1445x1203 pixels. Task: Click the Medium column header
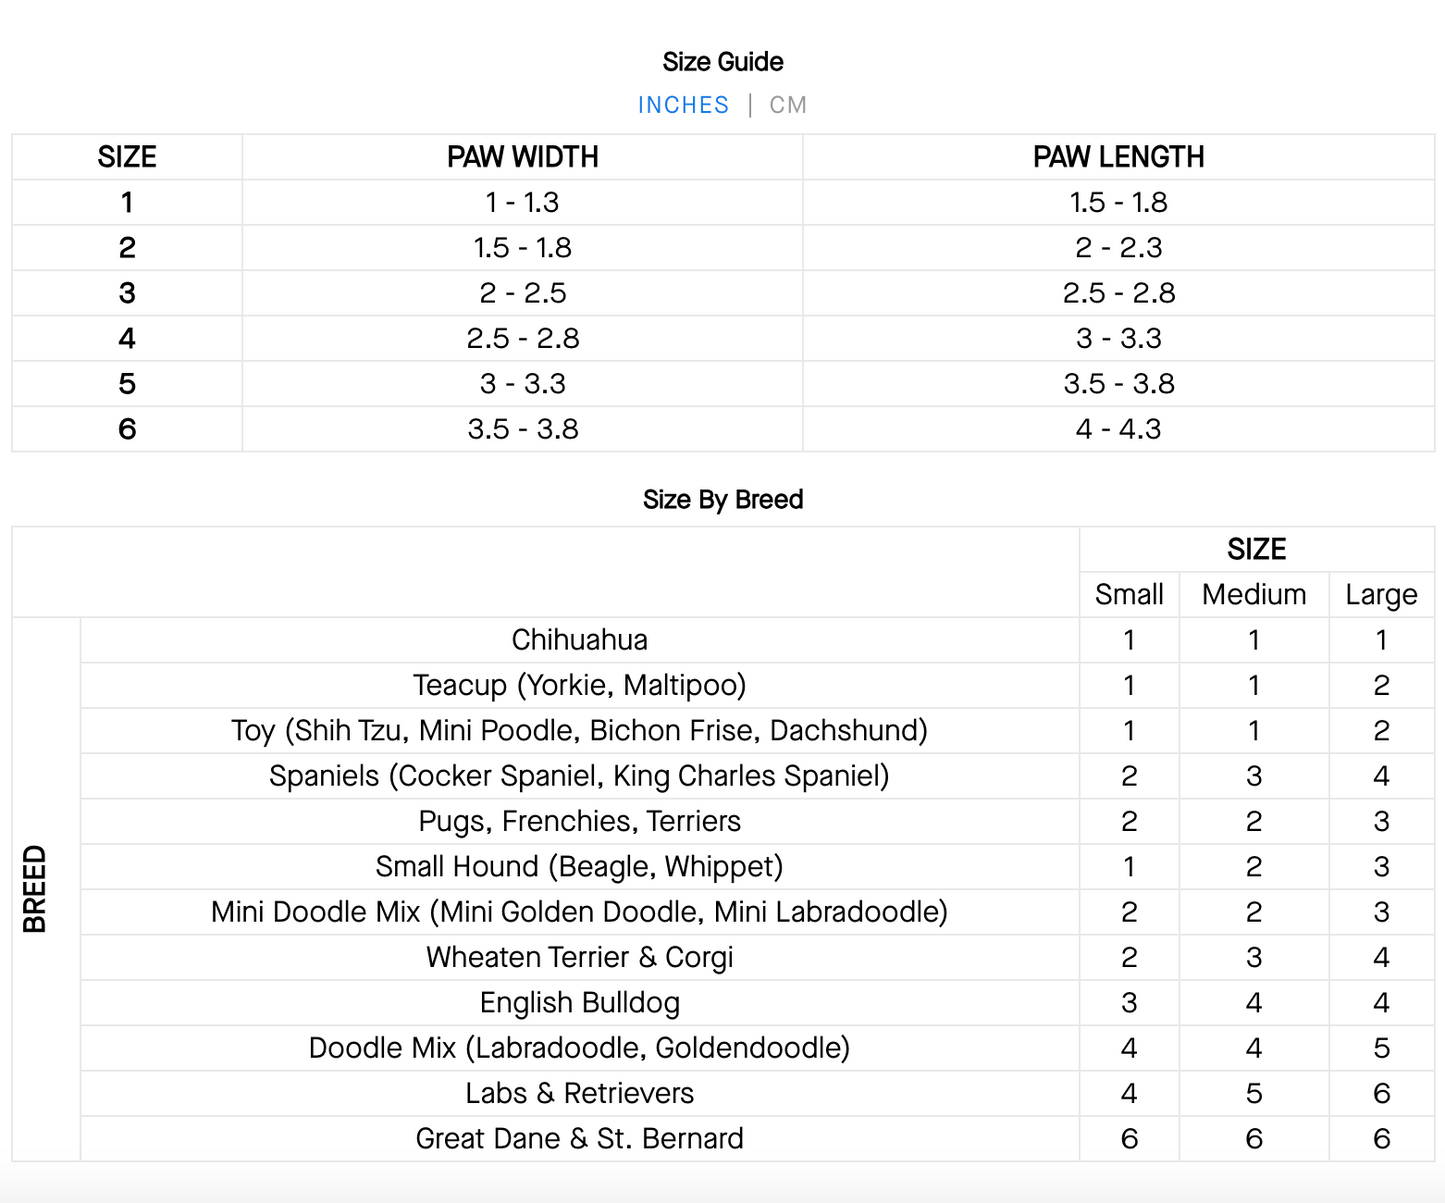pyautogui.click(x=1254, y=594)
